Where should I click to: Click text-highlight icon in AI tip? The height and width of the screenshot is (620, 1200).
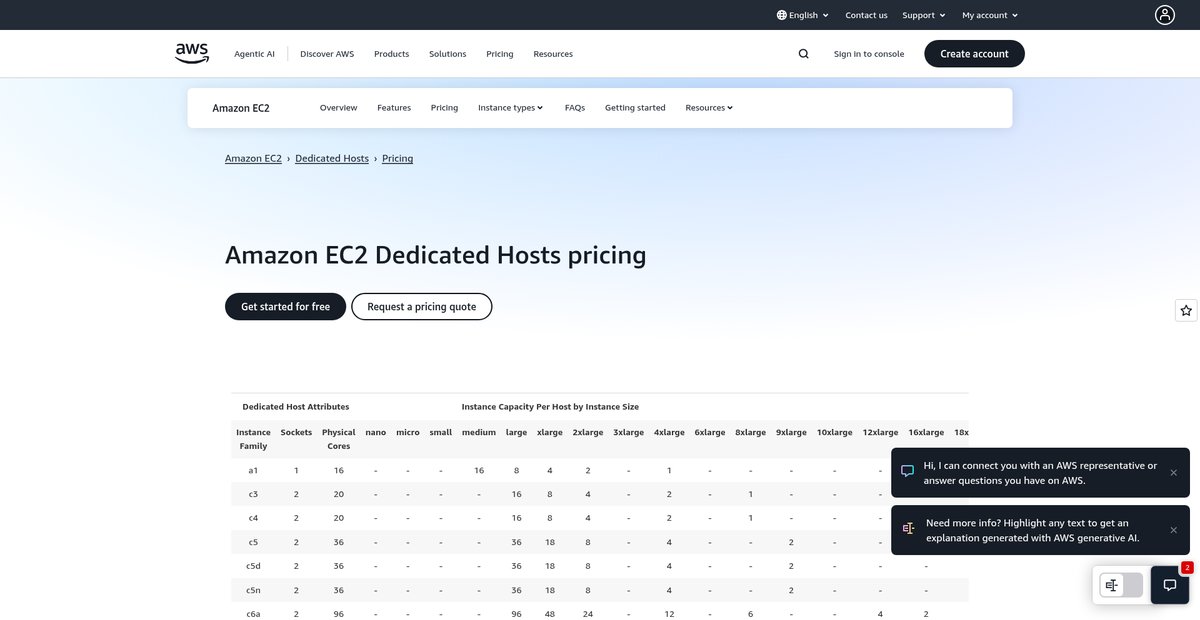tap(908, 528)
